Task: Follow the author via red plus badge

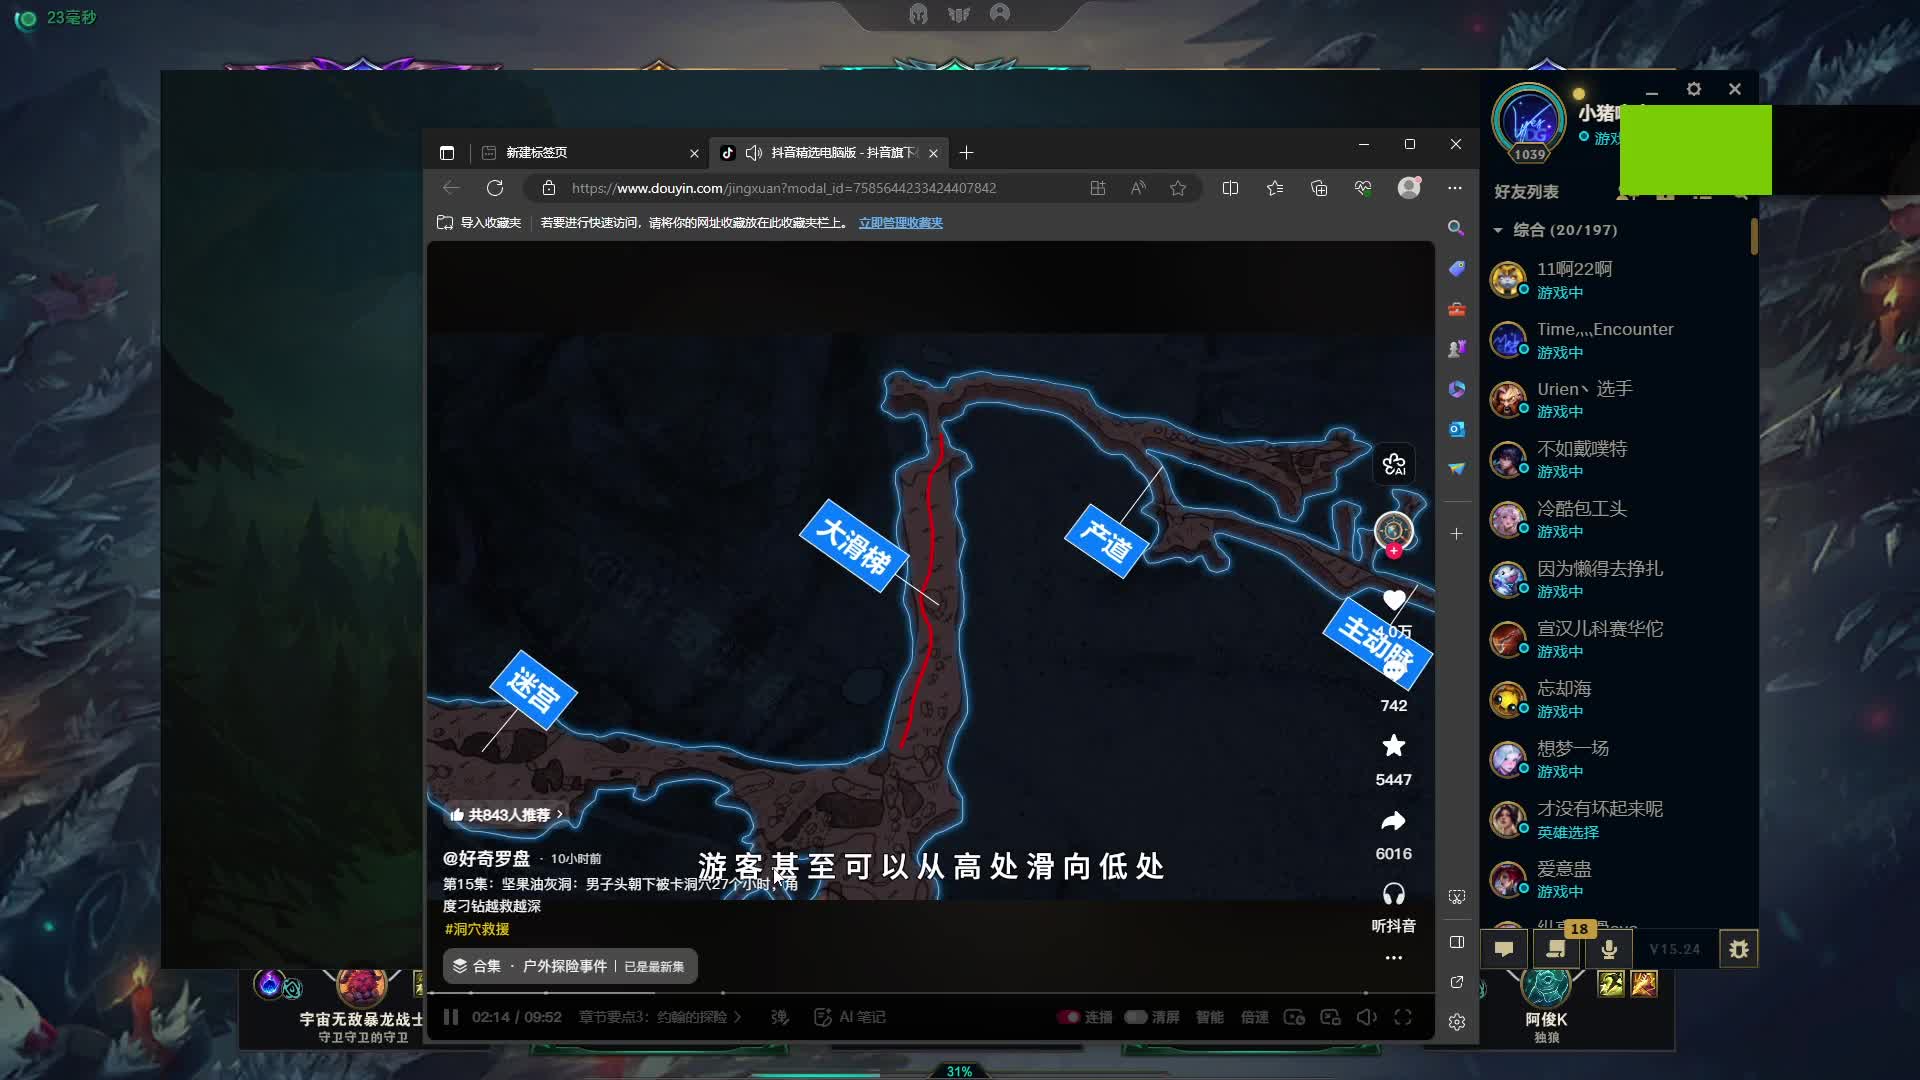Action: tap(1394, 551)
